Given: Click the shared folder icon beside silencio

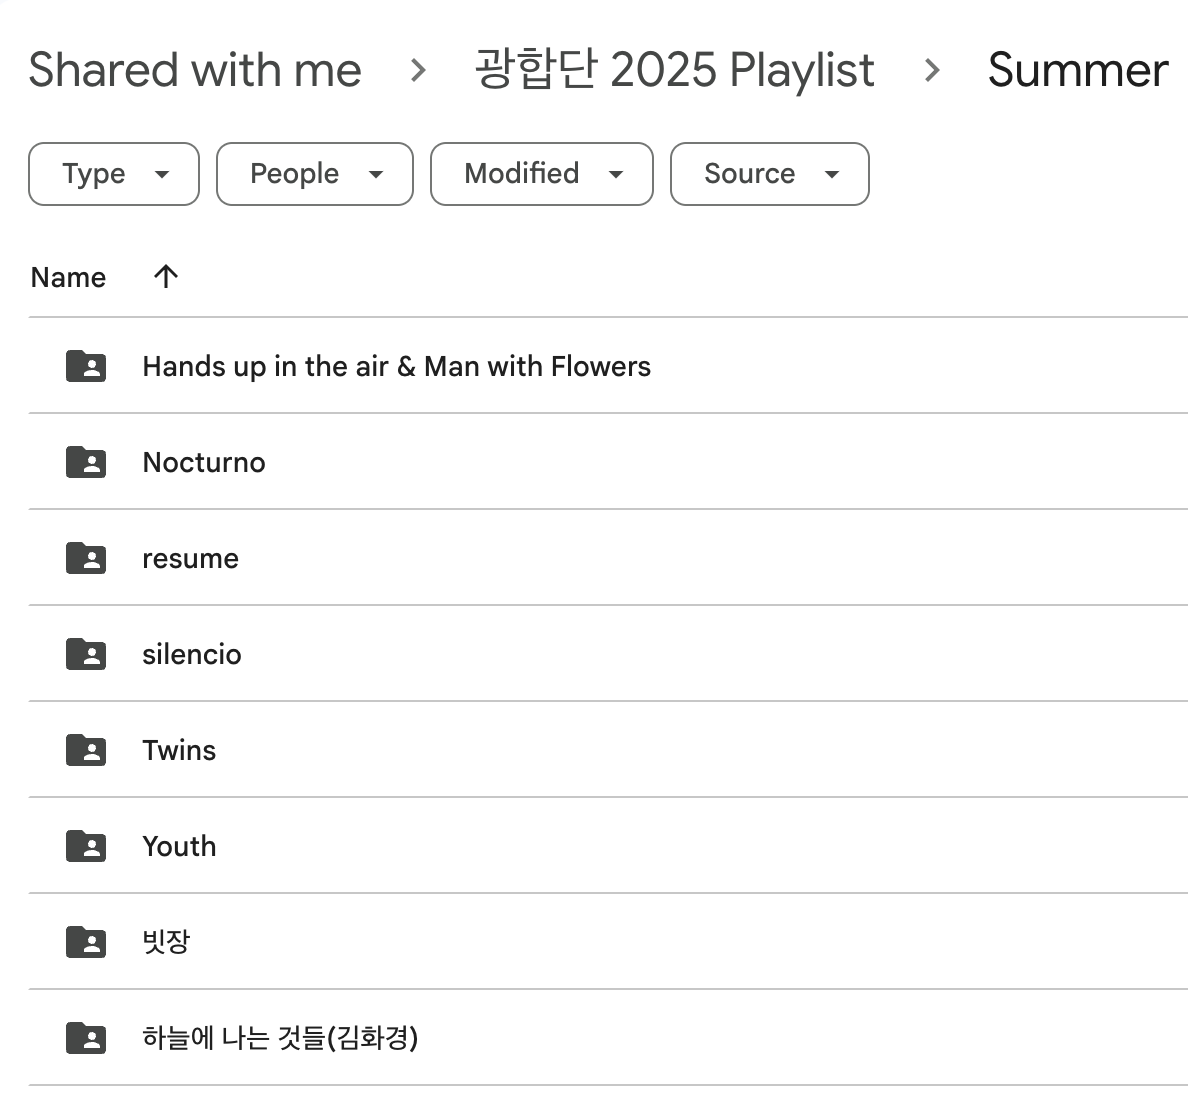Looking at the screenshot, I should point(86,654).
